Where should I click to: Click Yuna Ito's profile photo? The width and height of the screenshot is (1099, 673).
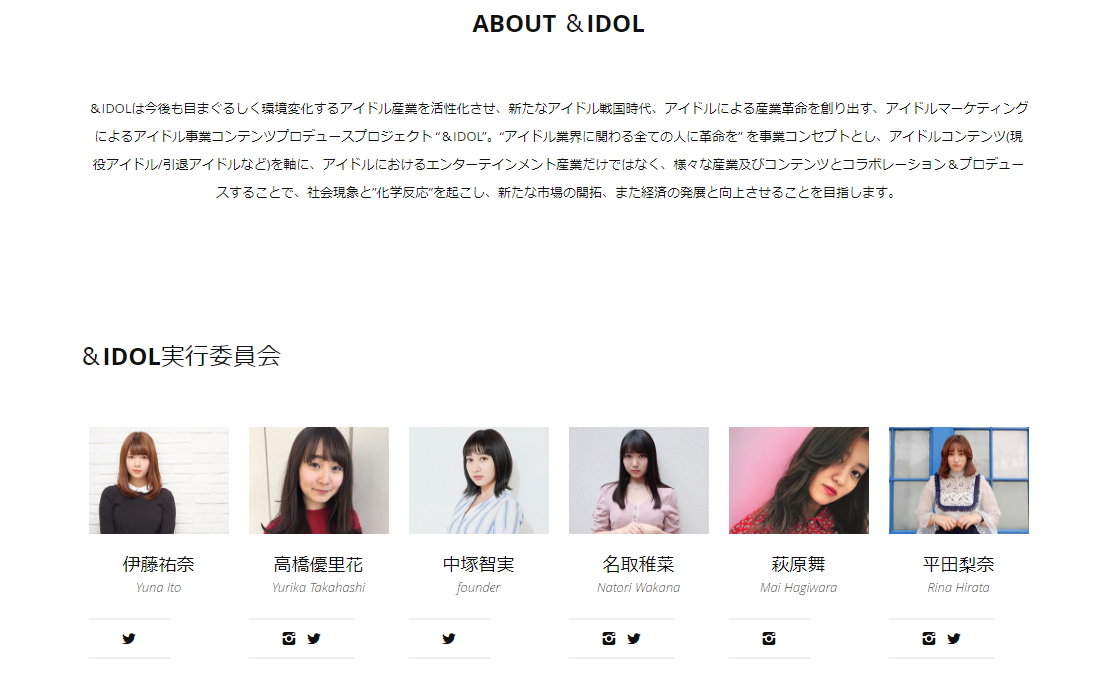[x=159, y=480]
